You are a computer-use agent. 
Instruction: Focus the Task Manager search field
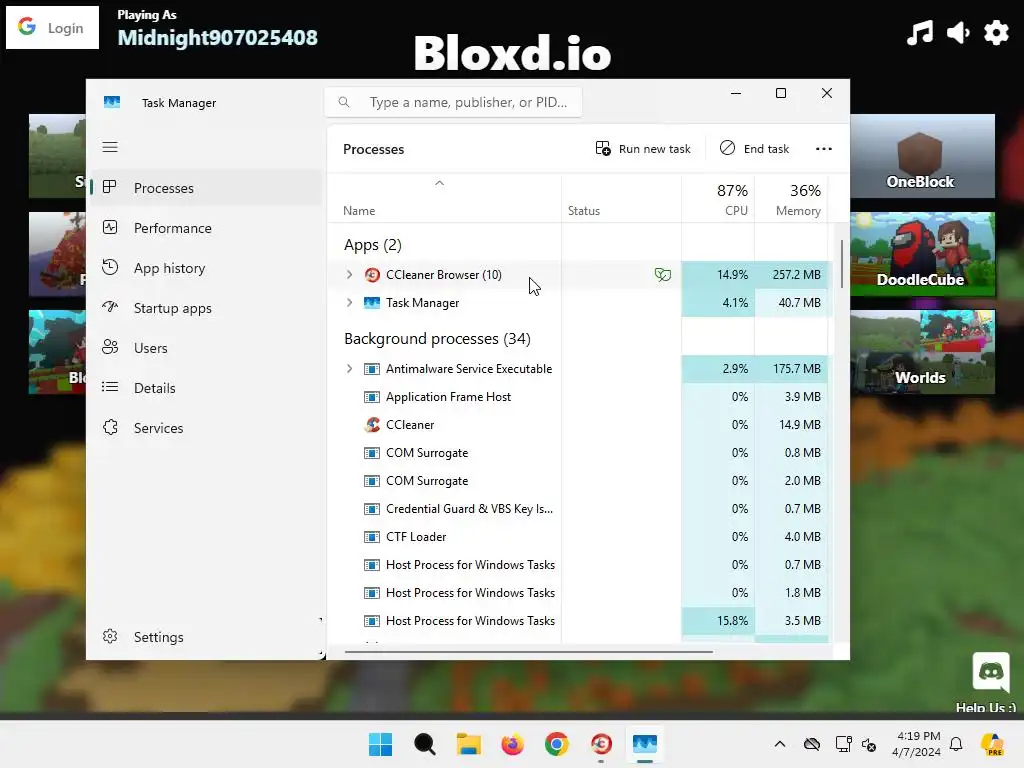(x=453, y=102)
